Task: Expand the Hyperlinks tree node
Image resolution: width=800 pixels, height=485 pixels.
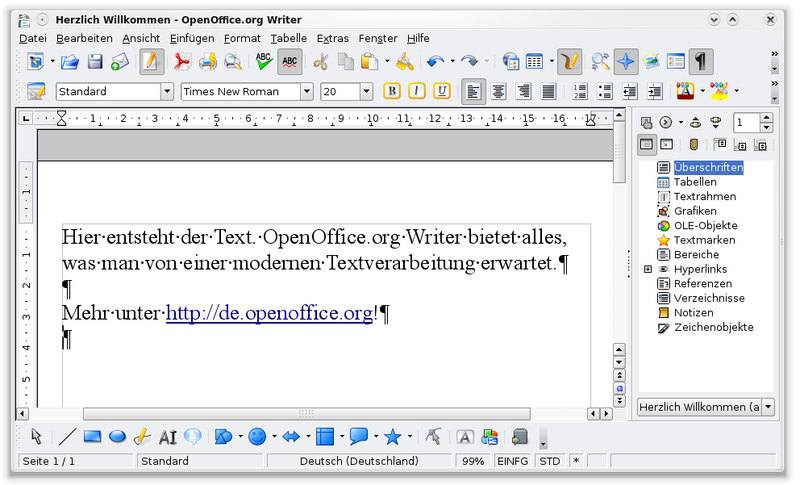Action: [648, 269]
